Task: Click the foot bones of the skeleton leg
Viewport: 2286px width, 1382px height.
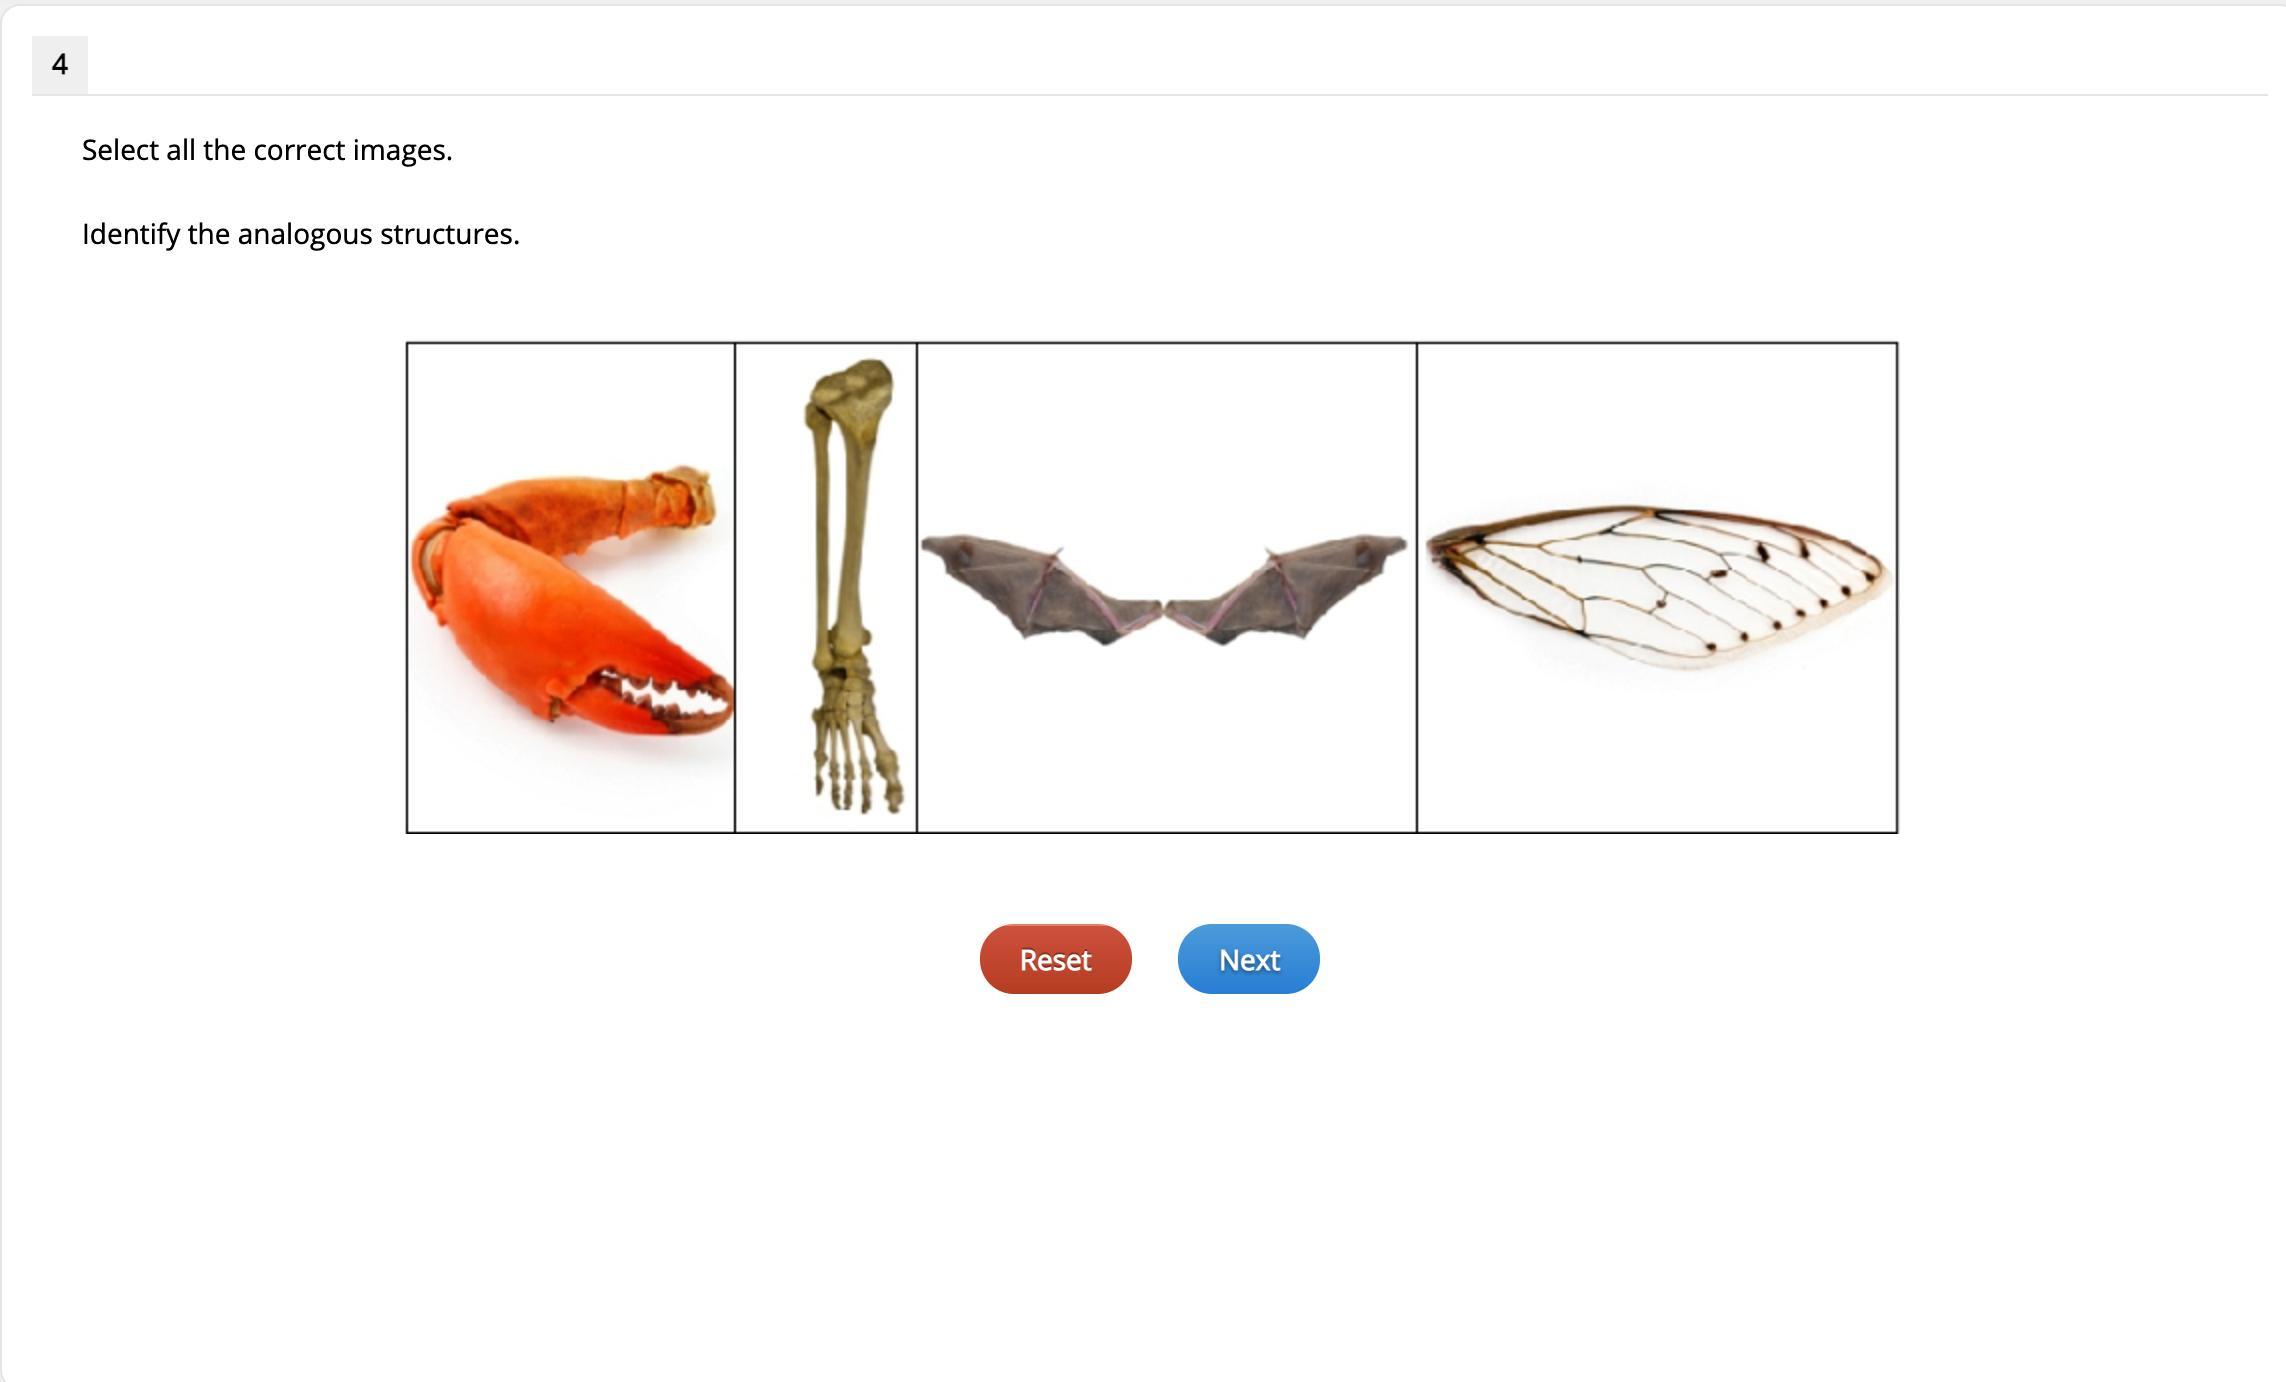Action: (855, 735)
